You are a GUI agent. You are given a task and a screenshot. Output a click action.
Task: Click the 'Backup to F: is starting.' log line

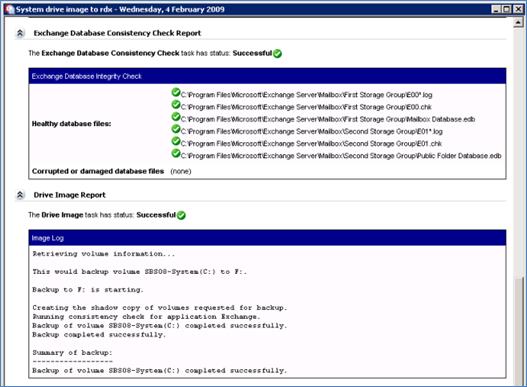(x=88, y=289)
